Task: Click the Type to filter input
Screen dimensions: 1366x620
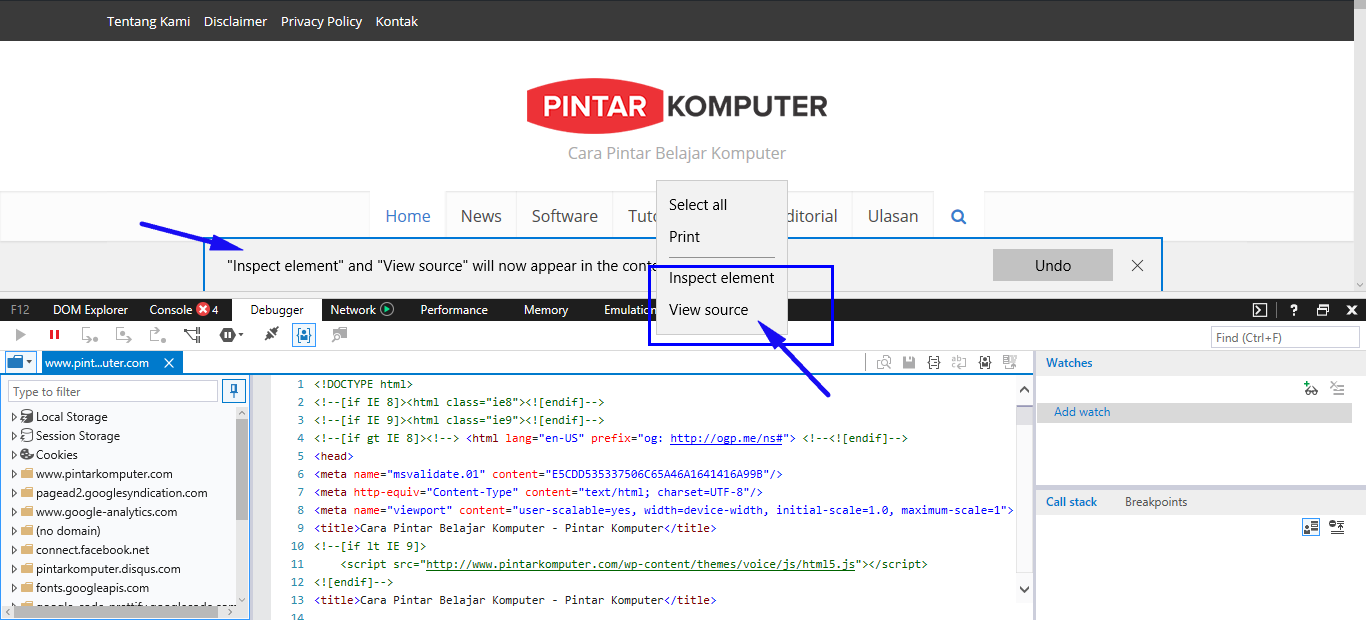Action: (x=113, y=391)
